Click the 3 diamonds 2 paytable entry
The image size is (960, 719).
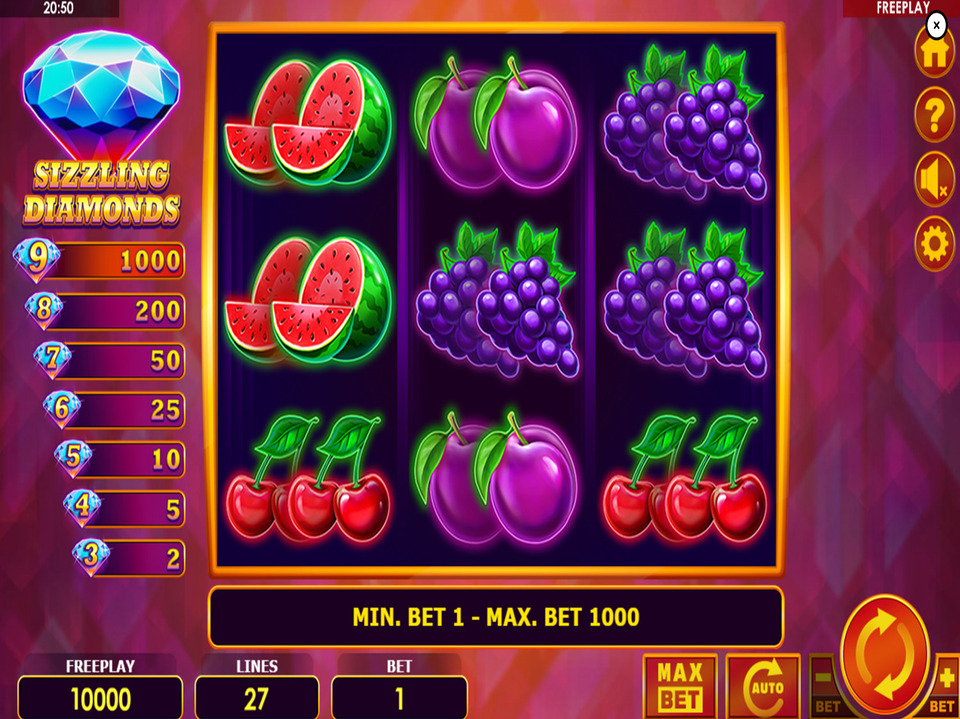[129, 558]
